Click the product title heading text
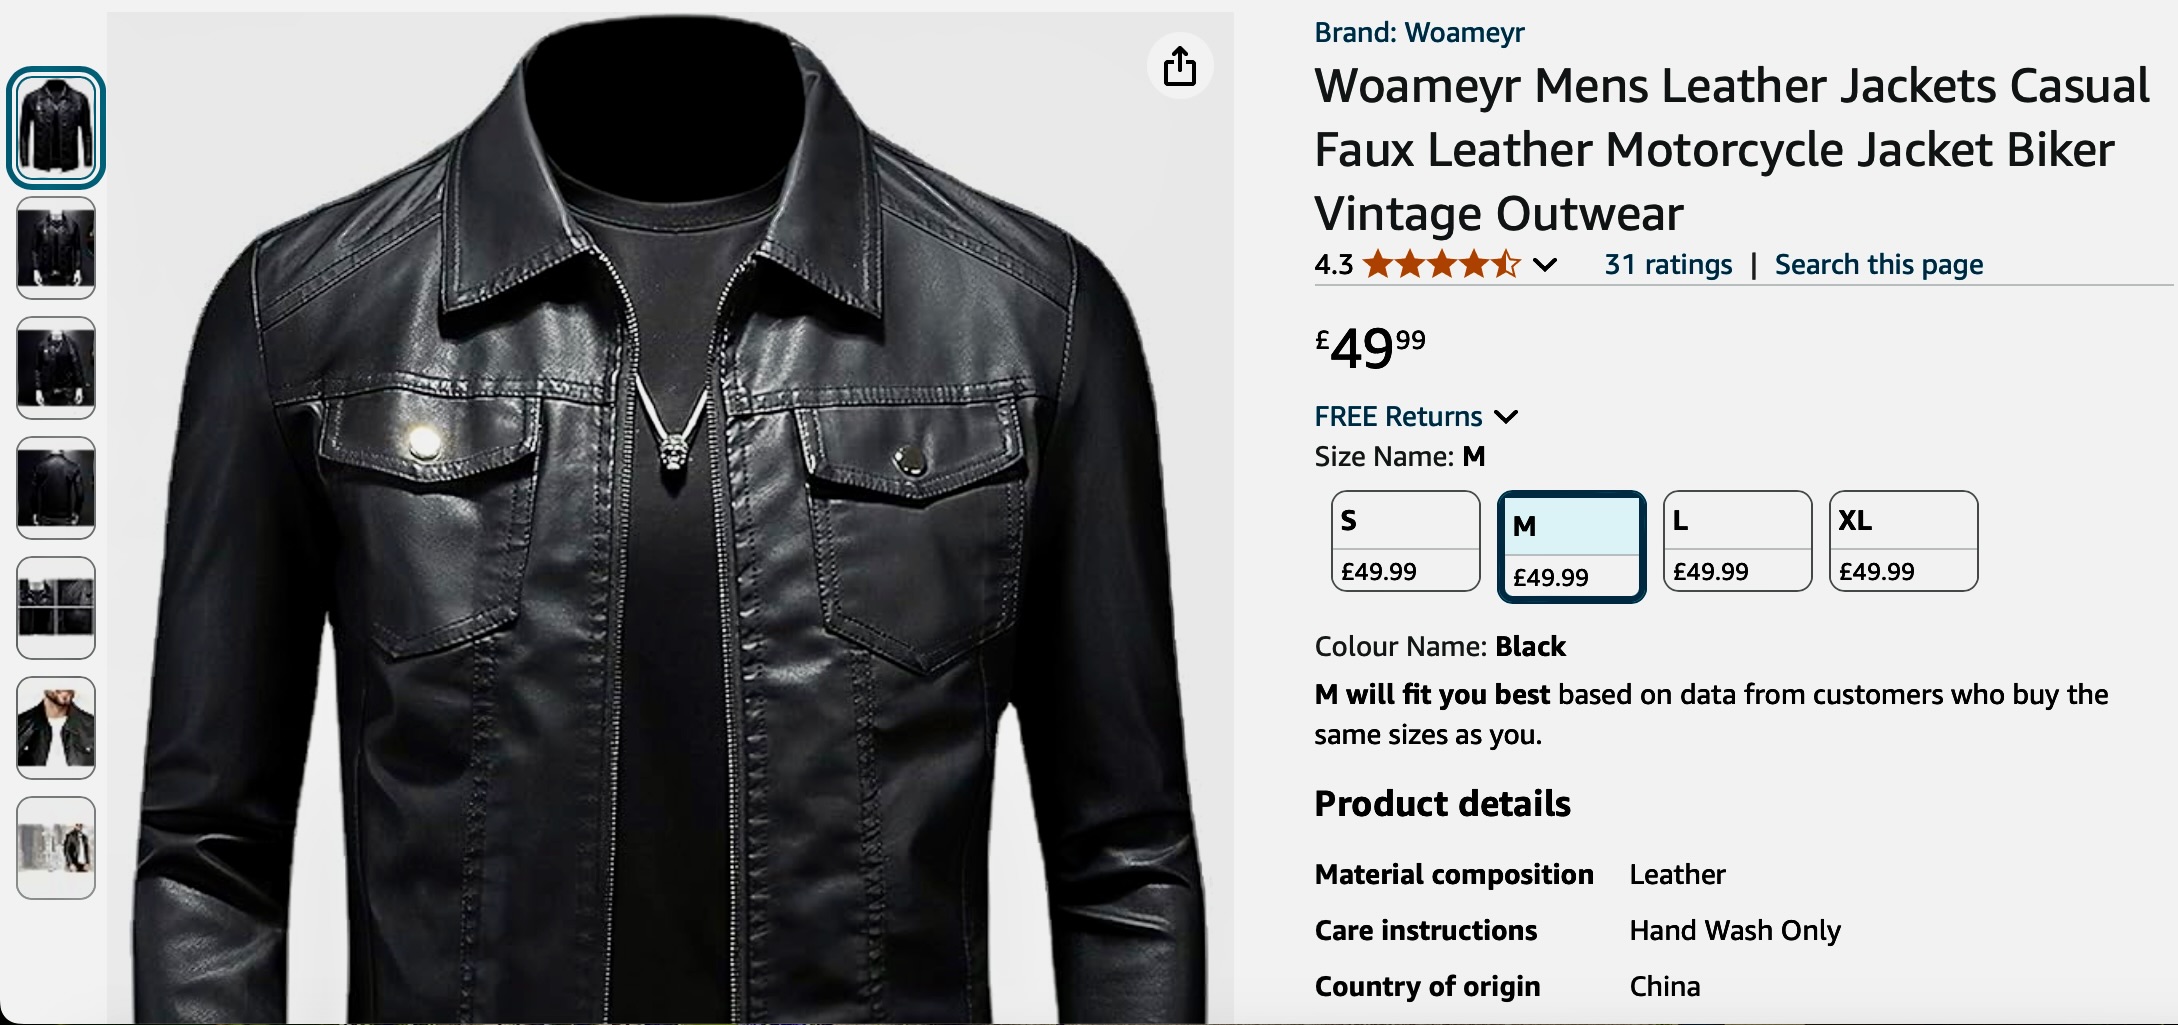The image size is (2178, 1025). [1730, 150]
